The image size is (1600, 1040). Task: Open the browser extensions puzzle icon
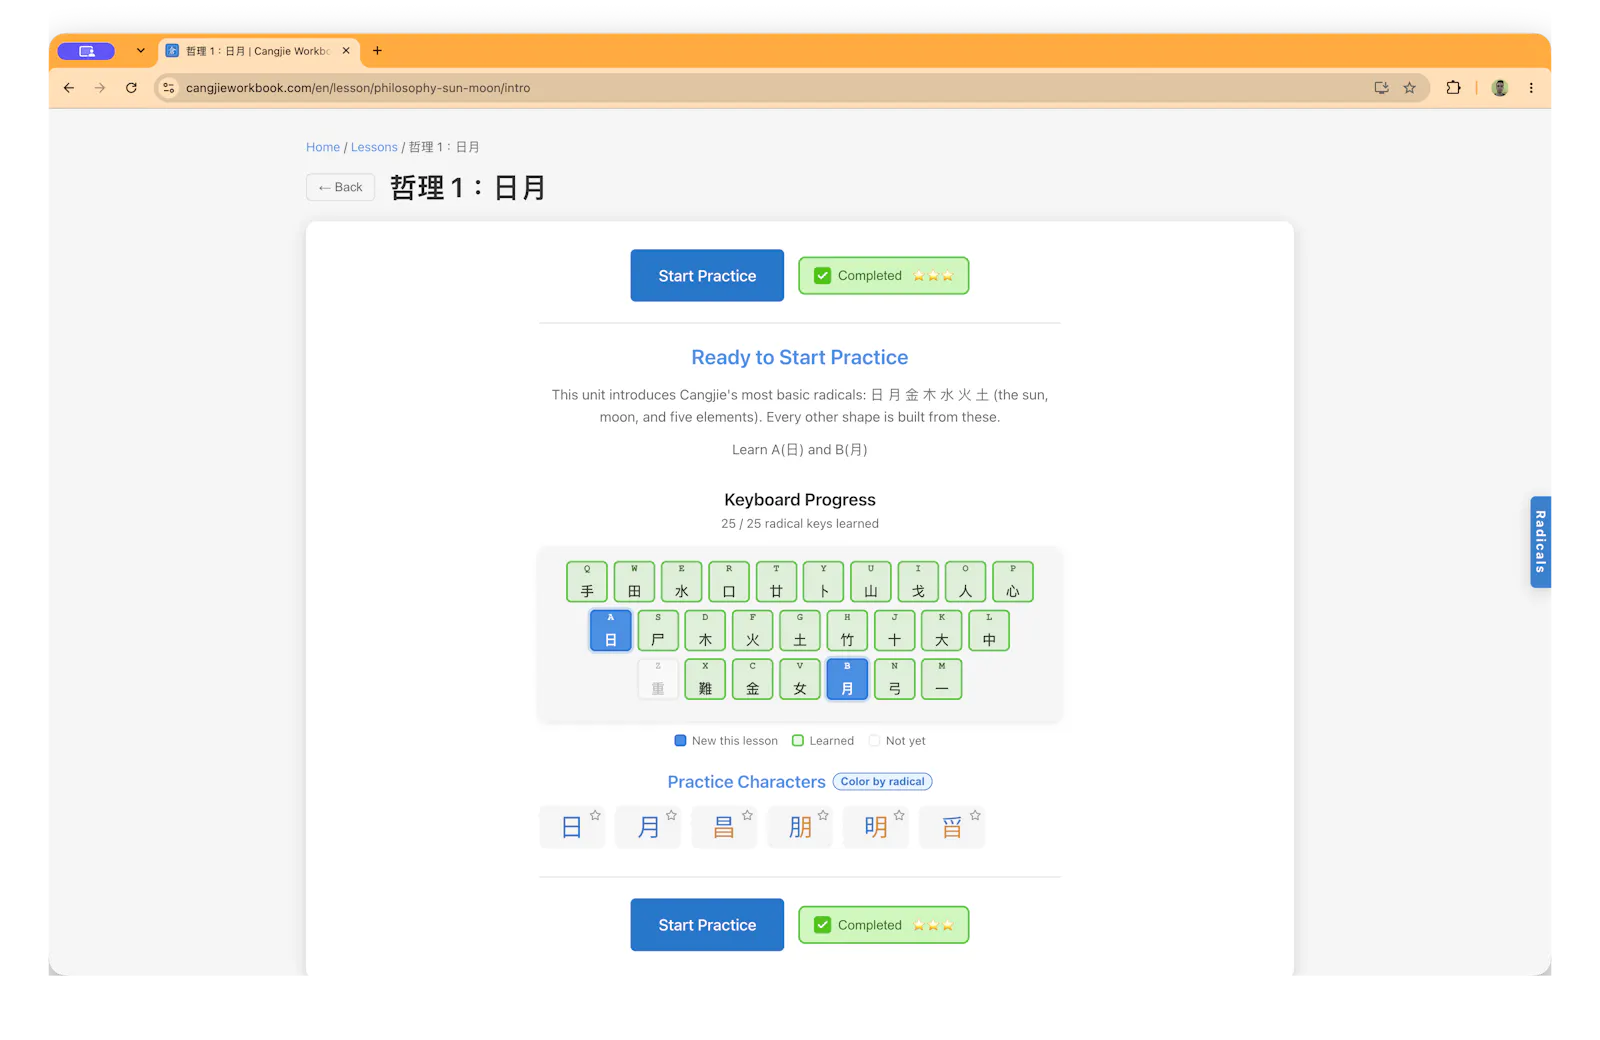coord(1454,88)
